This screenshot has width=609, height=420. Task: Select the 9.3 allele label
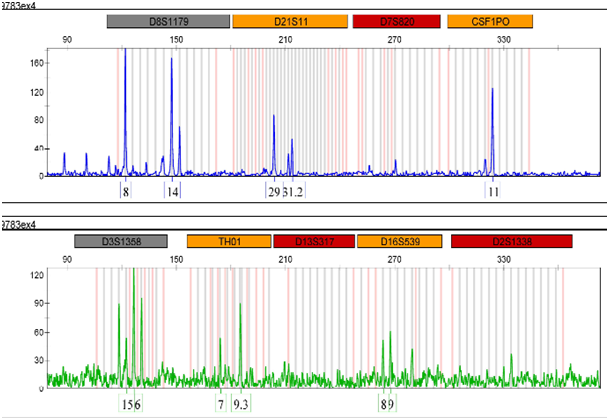point(241,404)
